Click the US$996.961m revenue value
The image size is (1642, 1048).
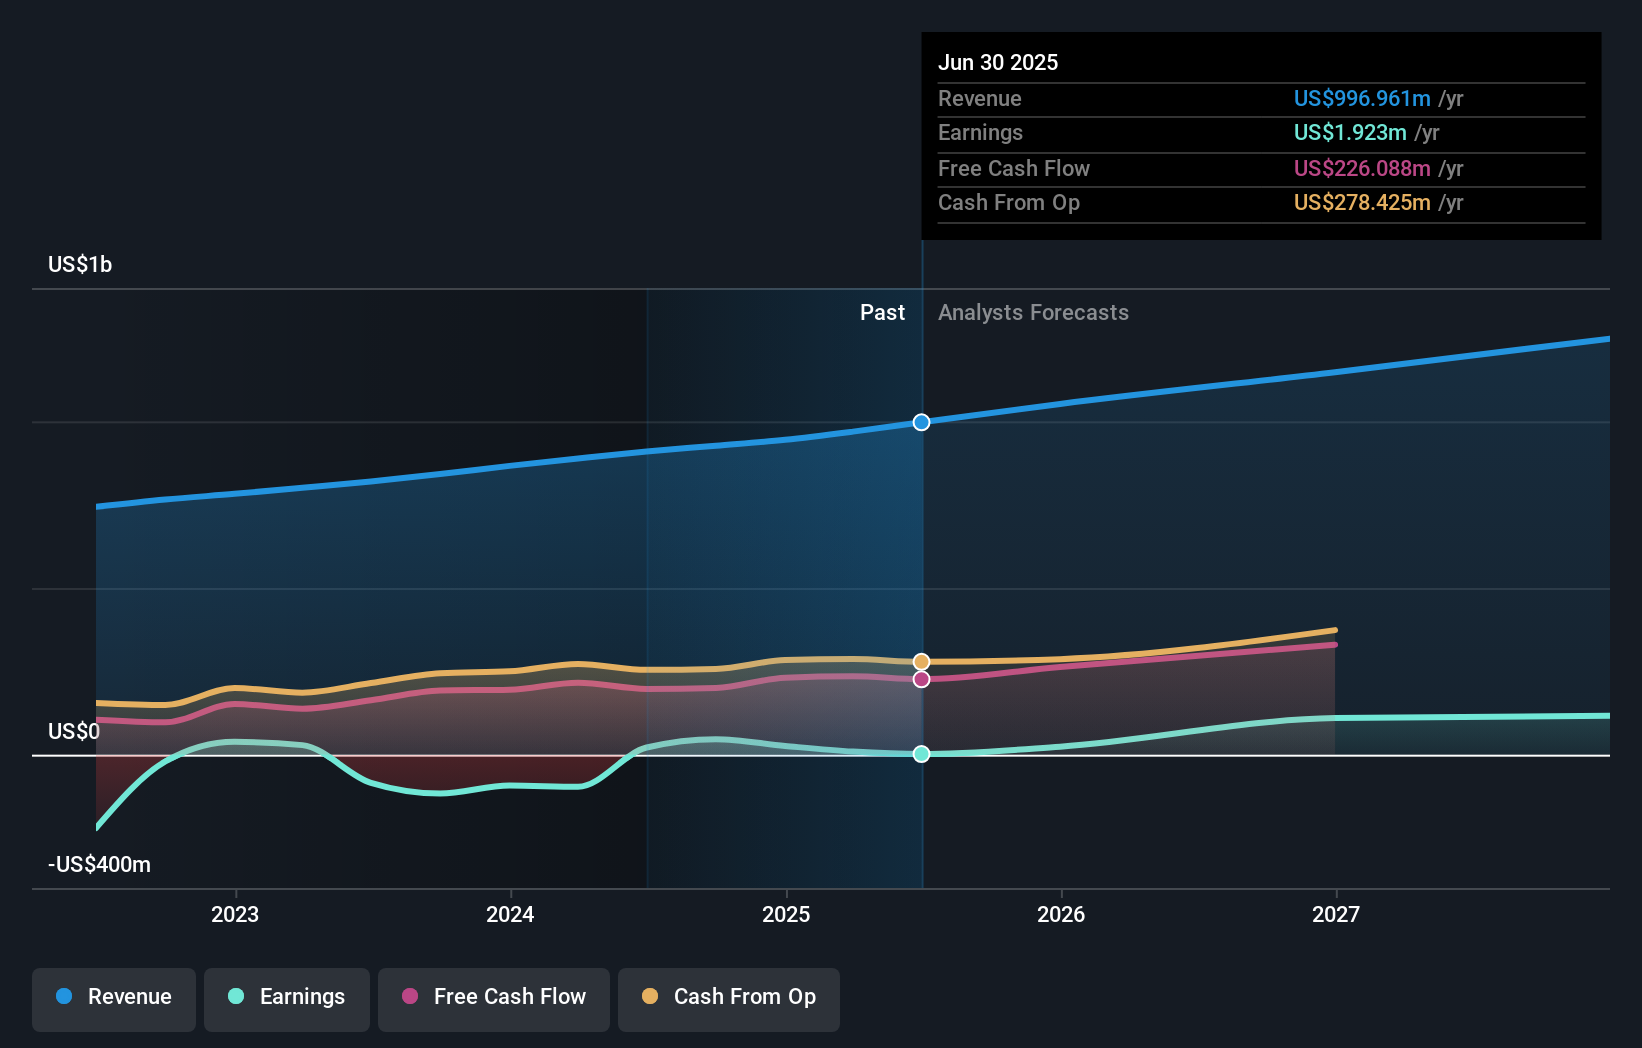click(1362, 98)
